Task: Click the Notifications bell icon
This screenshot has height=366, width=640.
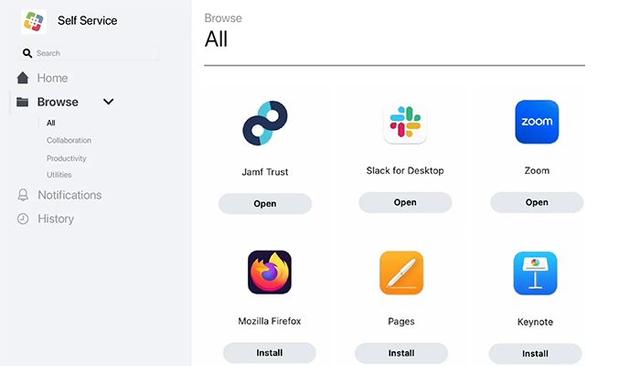Action: tap(23, 195)
